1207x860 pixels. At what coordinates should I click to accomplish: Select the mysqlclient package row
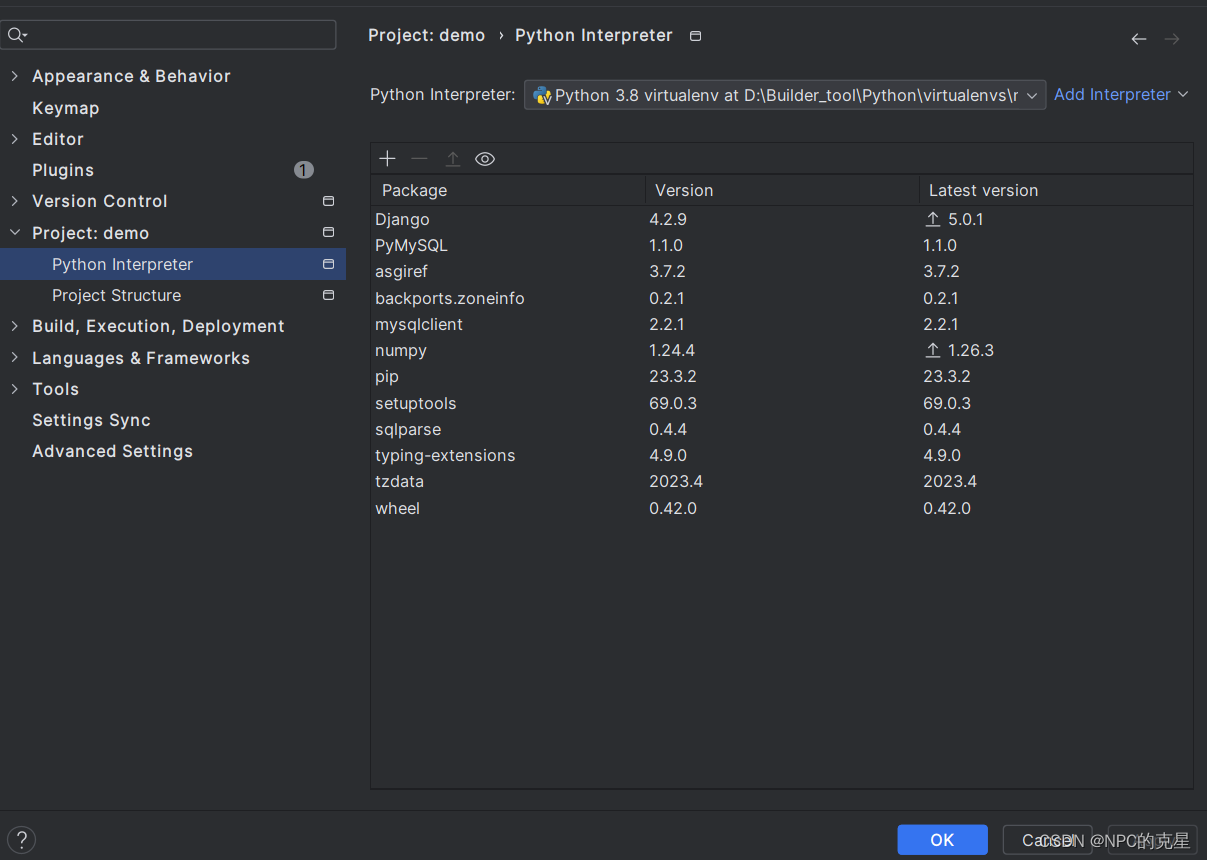click(x=782, y=324)
